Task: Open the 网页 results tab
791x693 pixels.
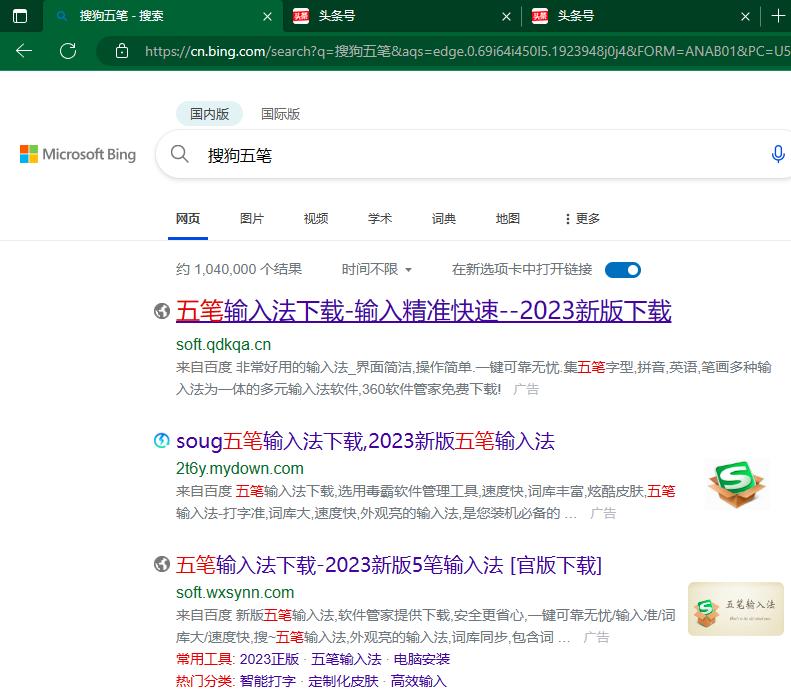Action: pyautogui.click(x=188, y=219)
